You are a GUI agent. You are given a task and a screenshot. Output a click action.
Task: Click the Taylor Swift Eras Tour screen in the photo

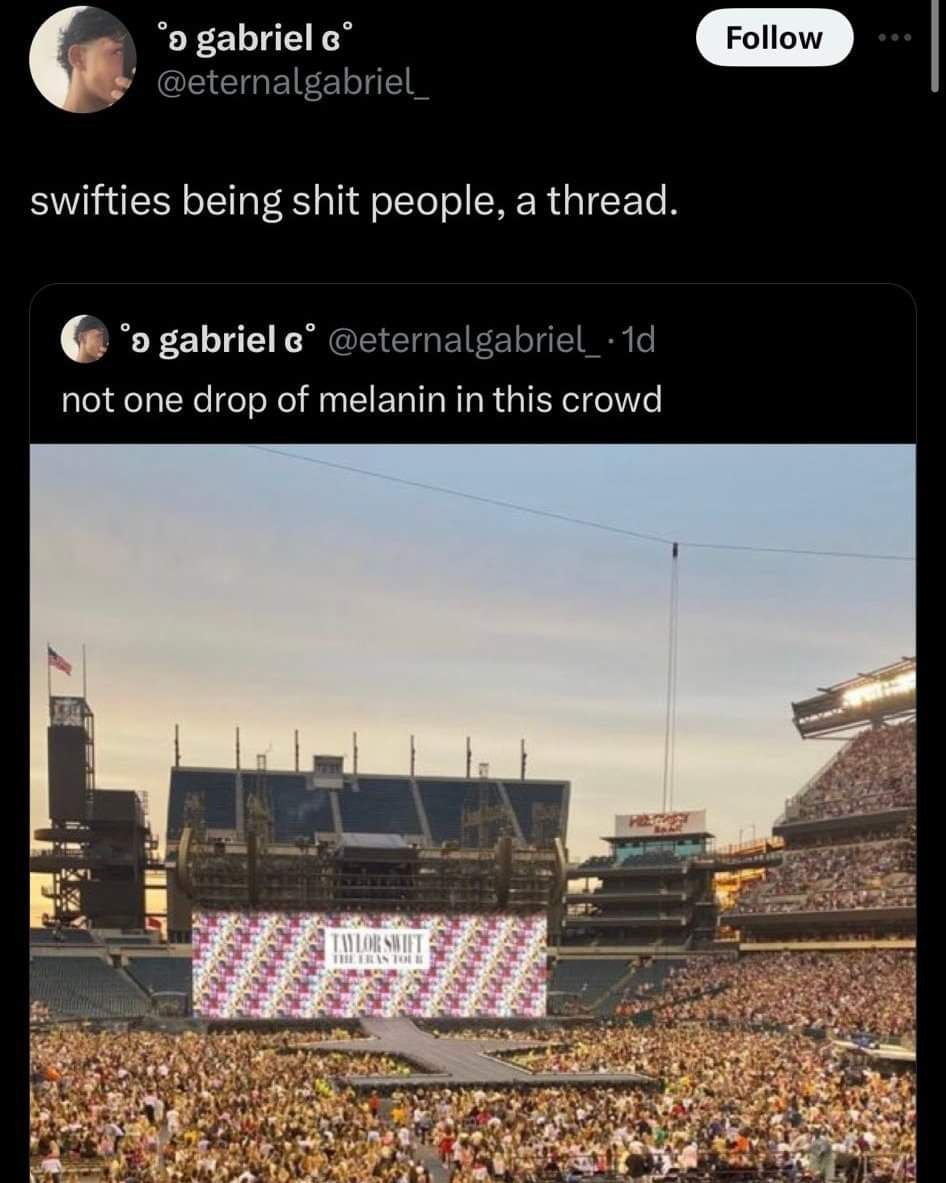pyautogui.click(x=369, y=961)
